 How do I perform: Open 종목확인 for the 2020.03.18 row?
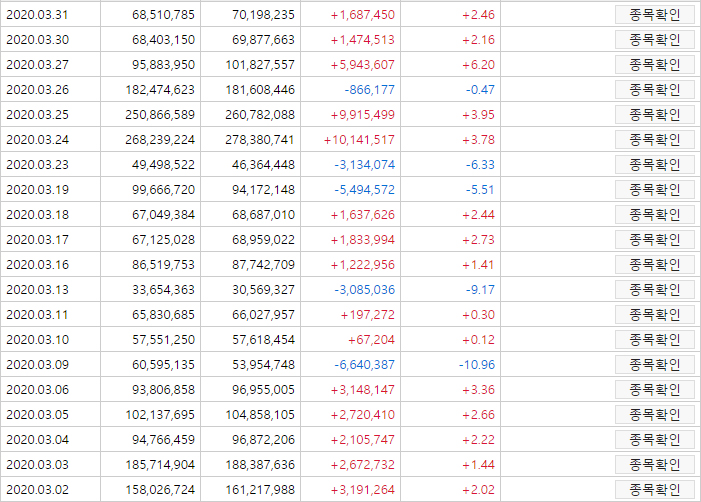(655, 215)
